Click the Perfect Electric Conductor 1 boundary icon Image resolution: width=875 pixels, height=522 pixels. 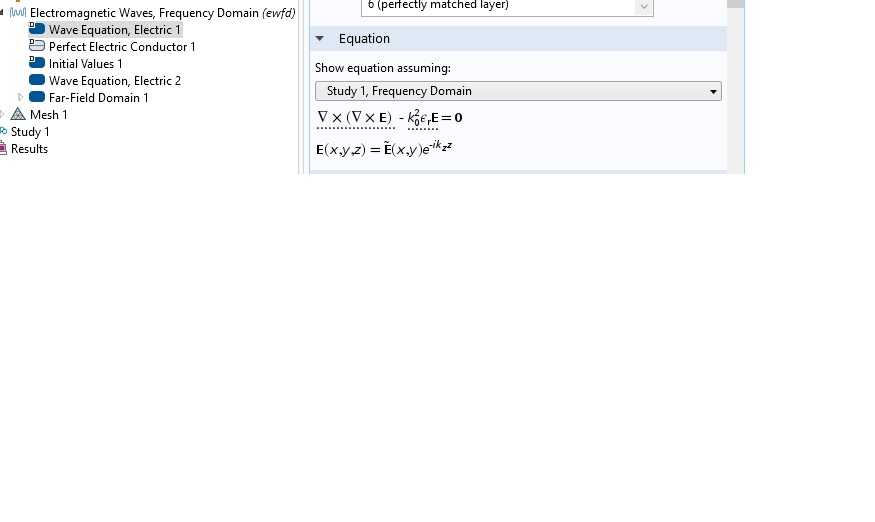37,46
